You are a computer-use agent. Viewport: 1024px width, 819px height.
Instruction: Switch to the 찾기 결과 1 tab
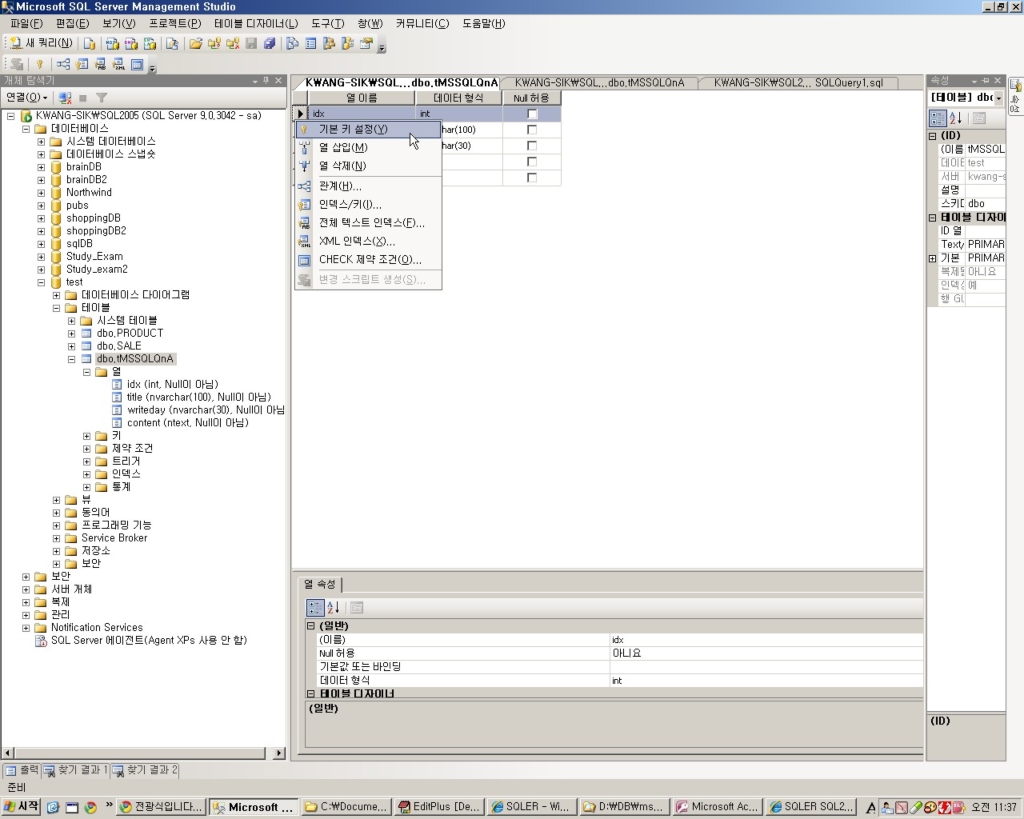coord(76,770)
